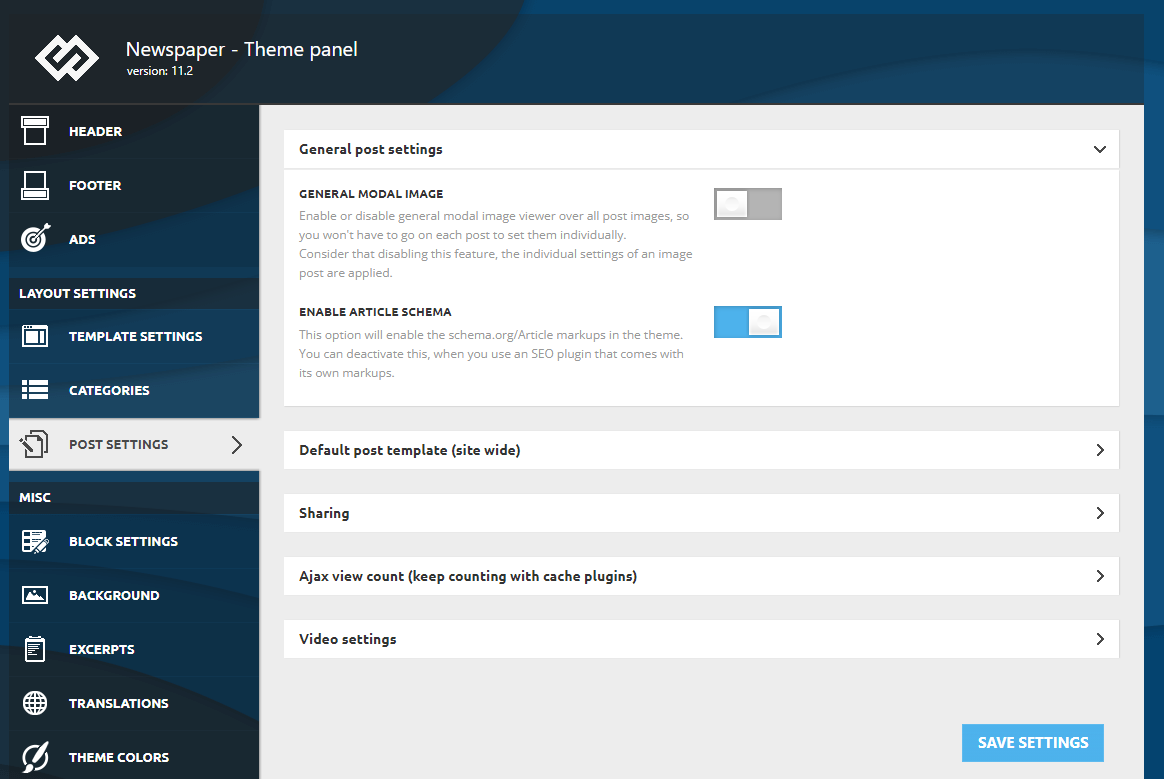Click the Video settings title
The height and width of the screenshot is (779, 1164).
(x=347, y=639)
